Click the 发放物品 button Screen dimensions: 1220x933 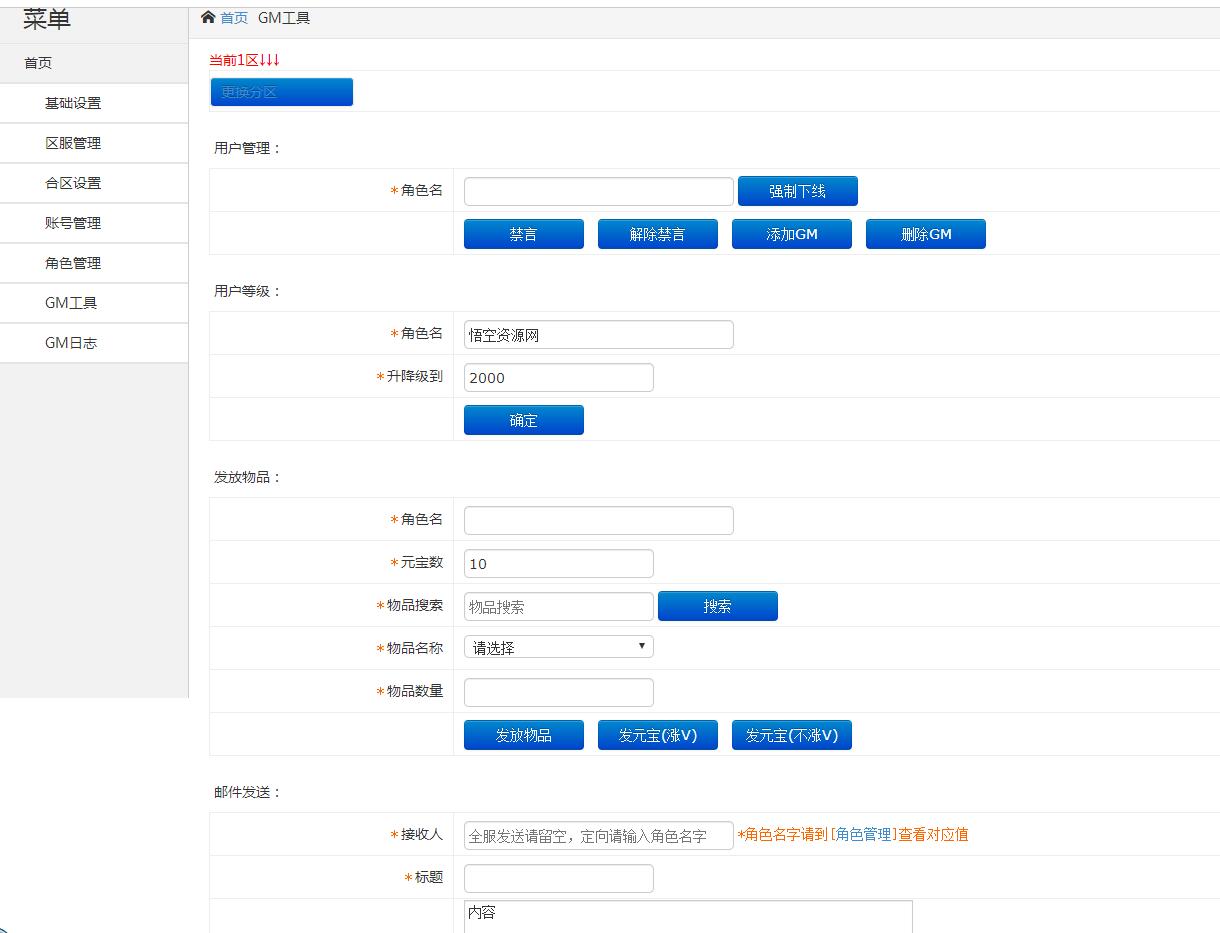point(523,735)
